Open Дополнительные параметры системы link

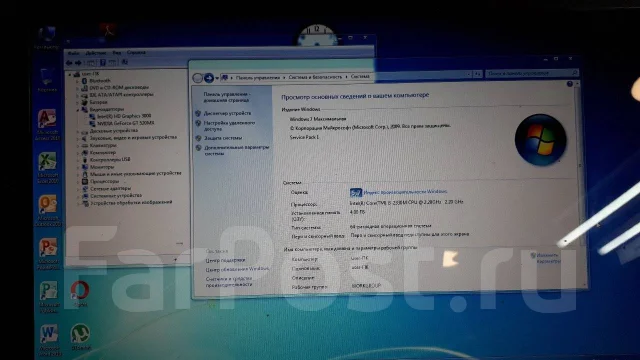tap(237, 150)
